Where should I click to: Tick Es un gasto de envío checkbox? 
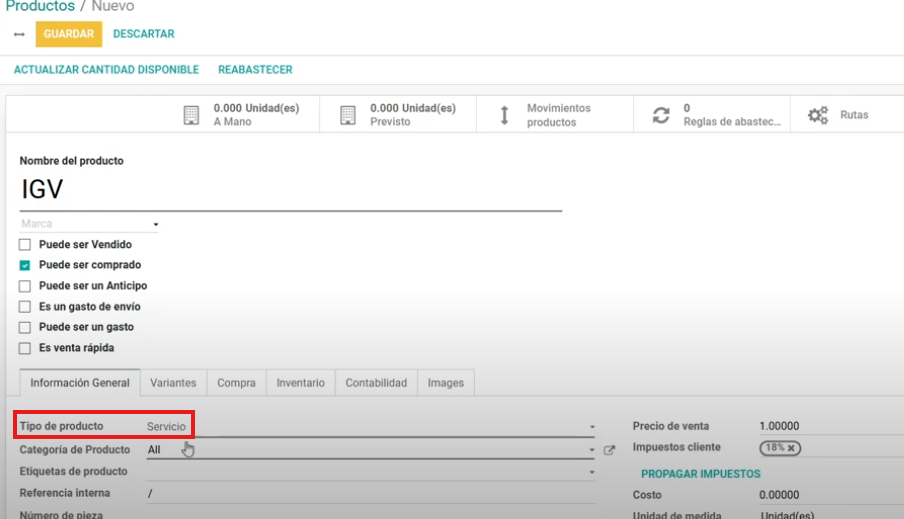[25, 307]
